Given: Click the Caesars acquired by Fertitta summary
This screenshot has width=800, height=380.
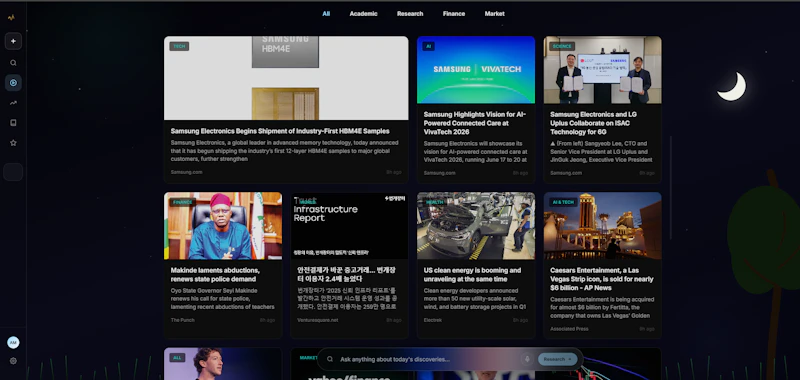Looking at the screenshot, I should tap(600, 308).
